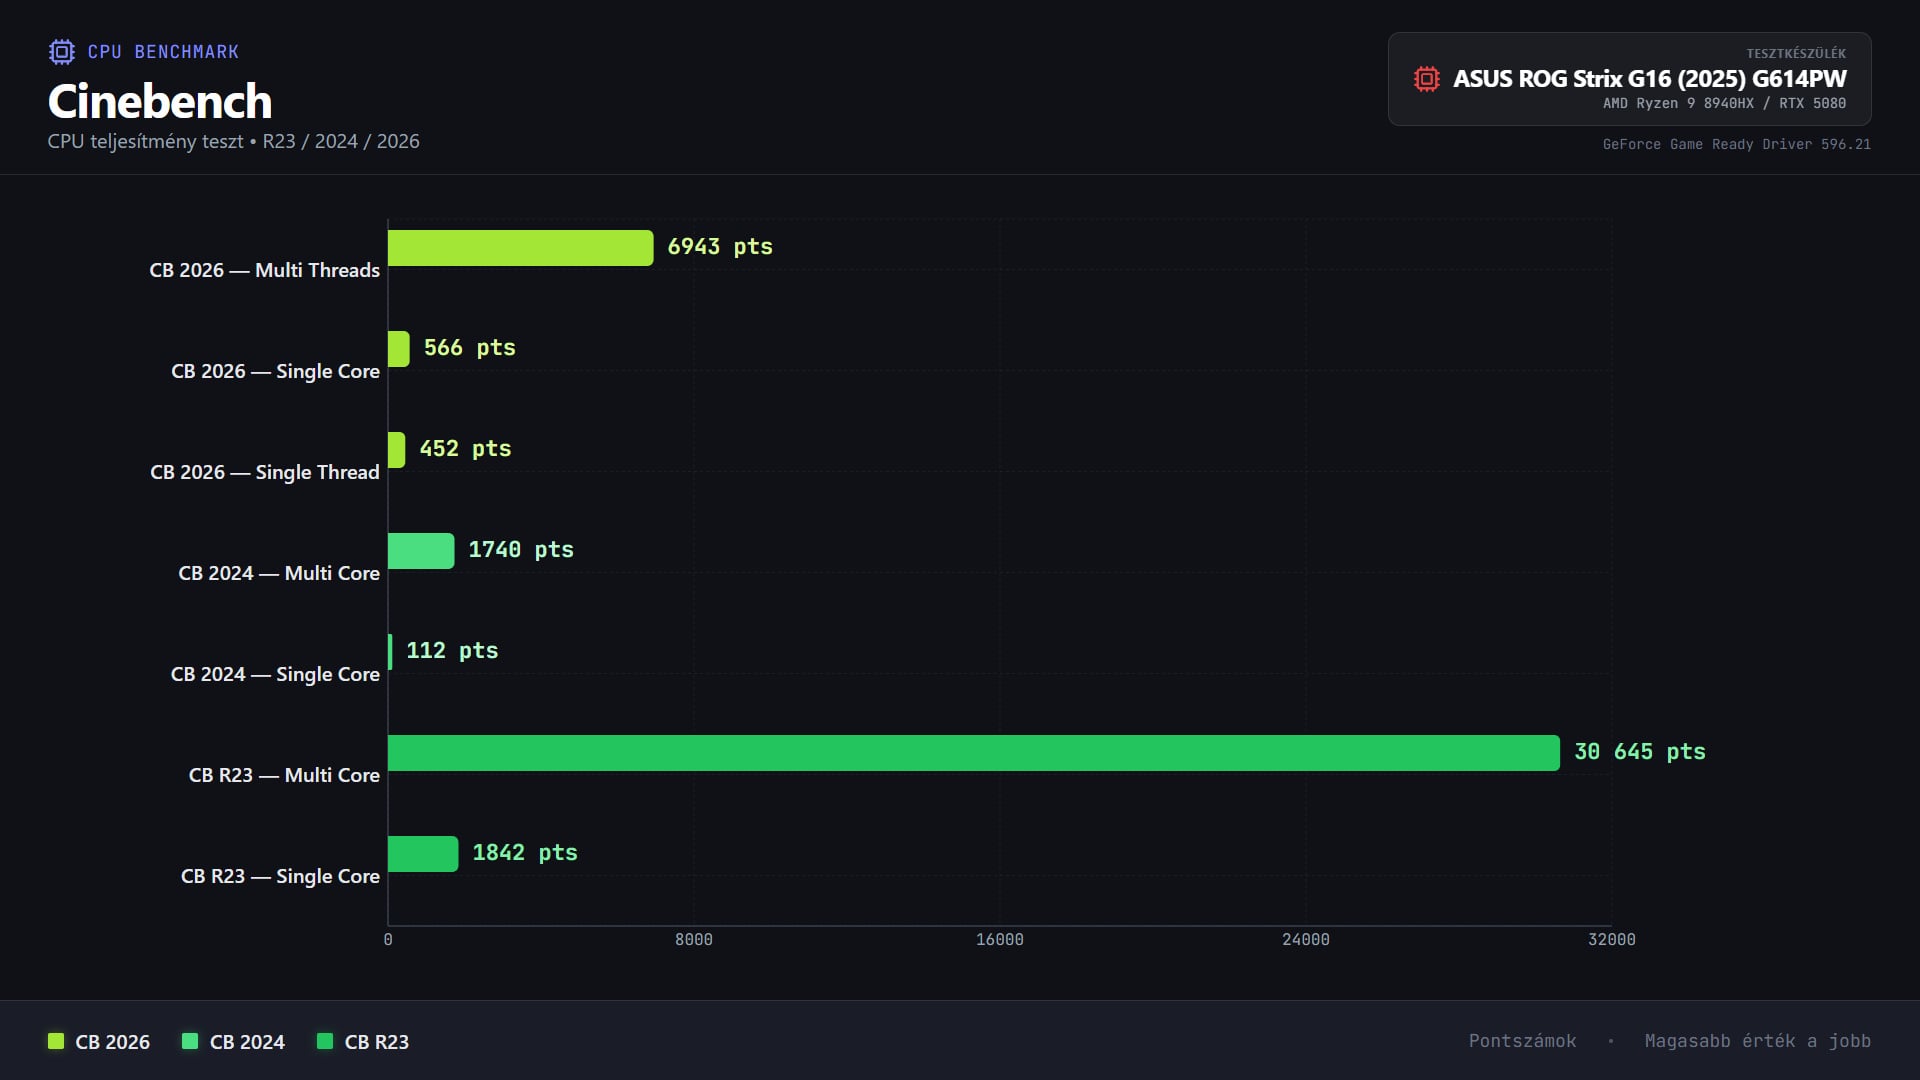This screenshot has width=1920, height=1080.
Task: Toggle the CB 2026 legend swatch
Action: (56, 1041)
